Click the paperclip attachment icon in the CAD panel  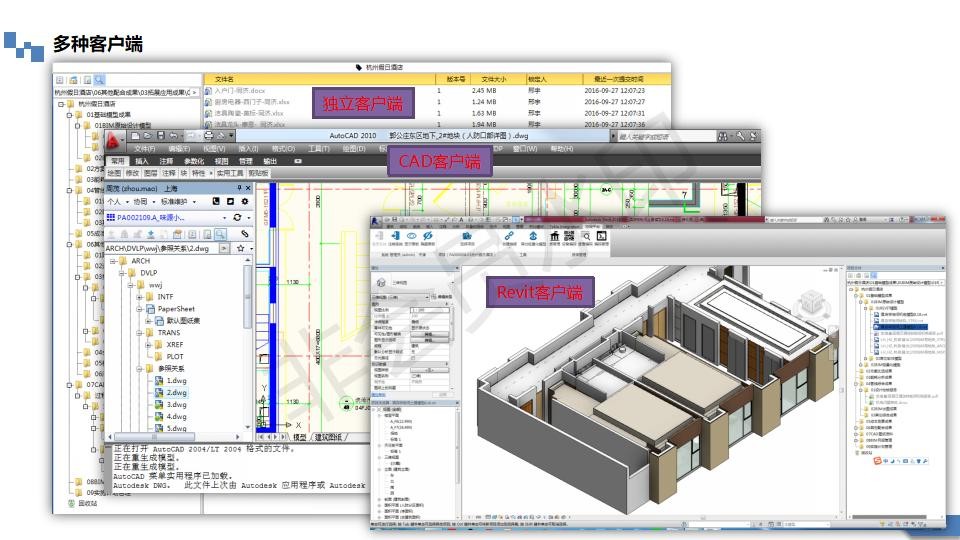click(x=244, y=234)
